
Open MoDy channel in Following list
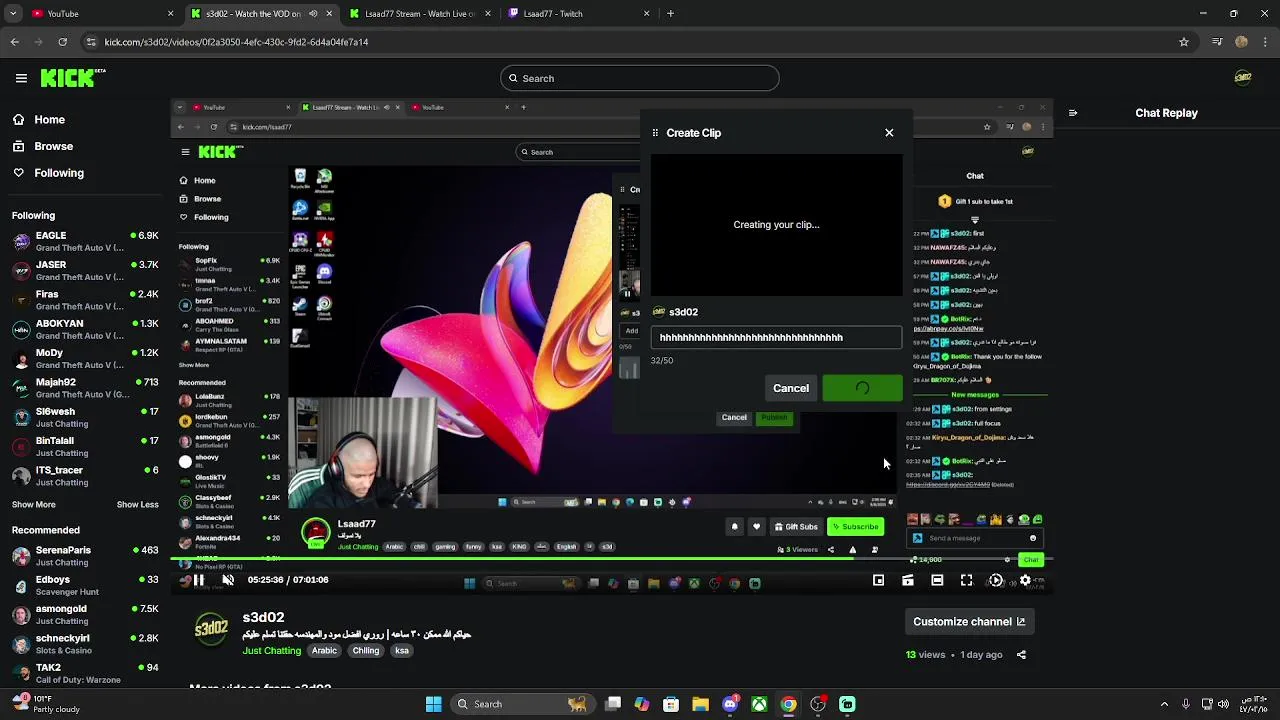coord(85,358)
